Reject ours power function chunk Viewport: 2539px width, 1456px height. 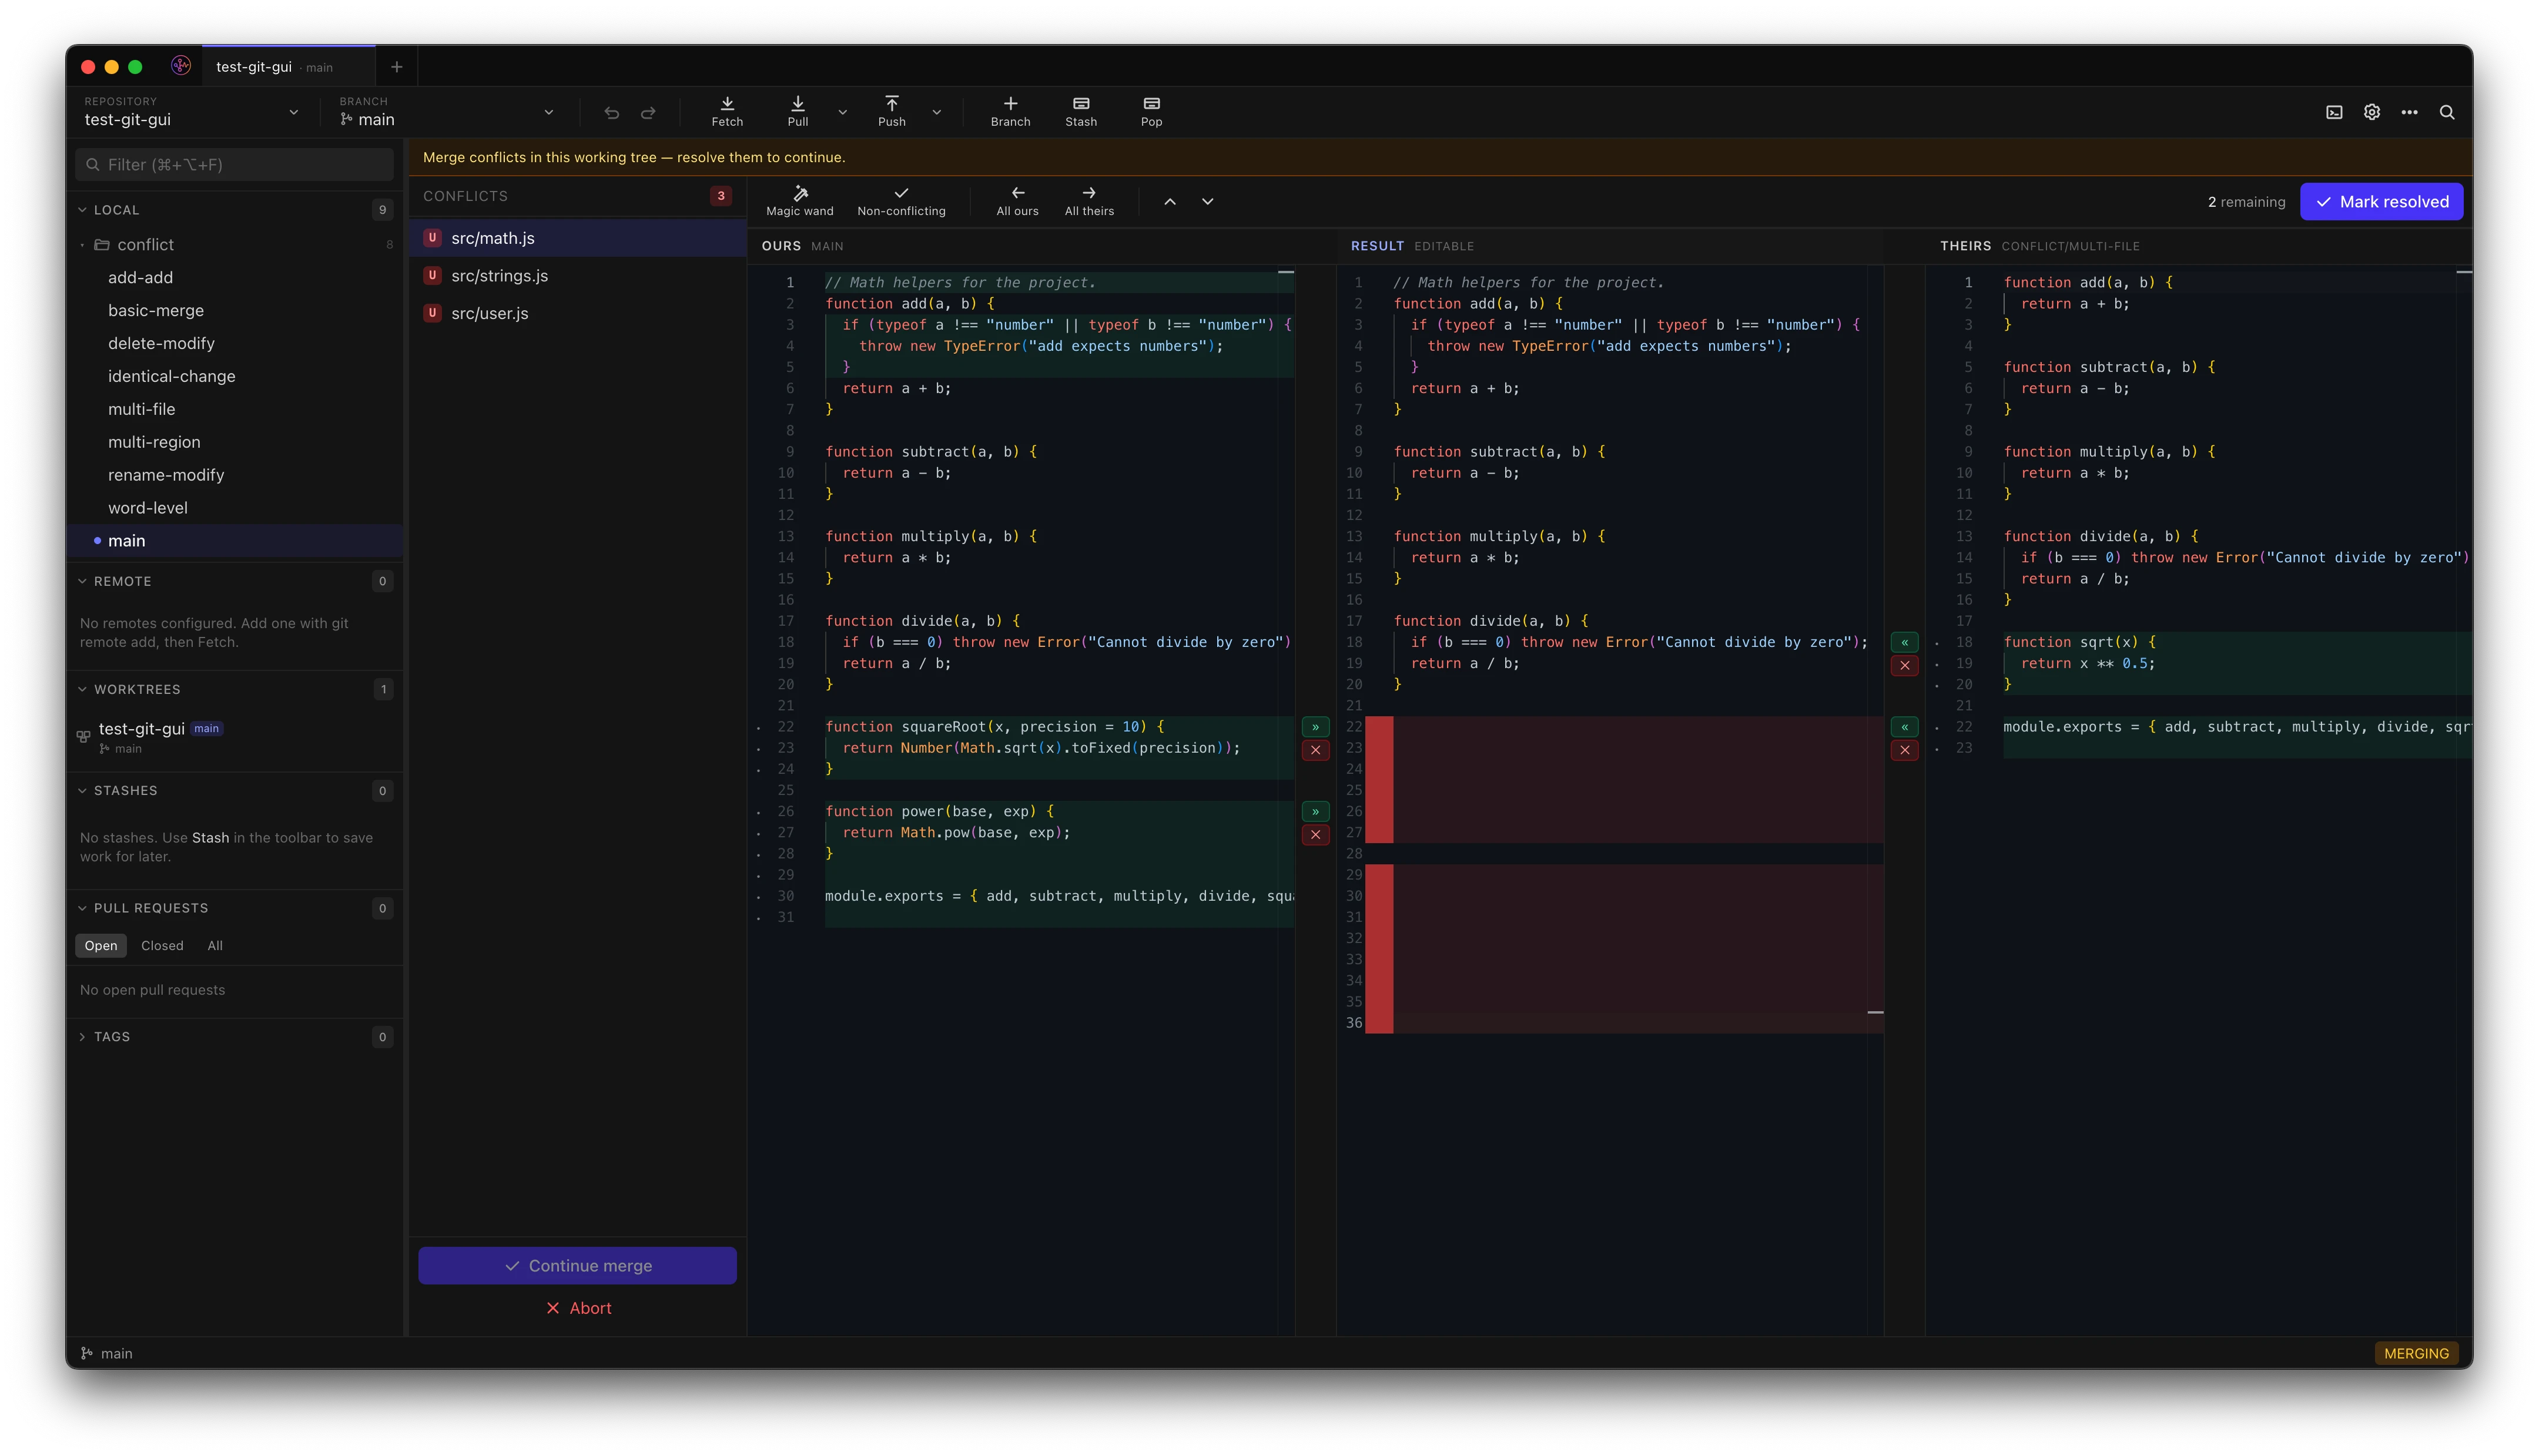(1315, 834)
